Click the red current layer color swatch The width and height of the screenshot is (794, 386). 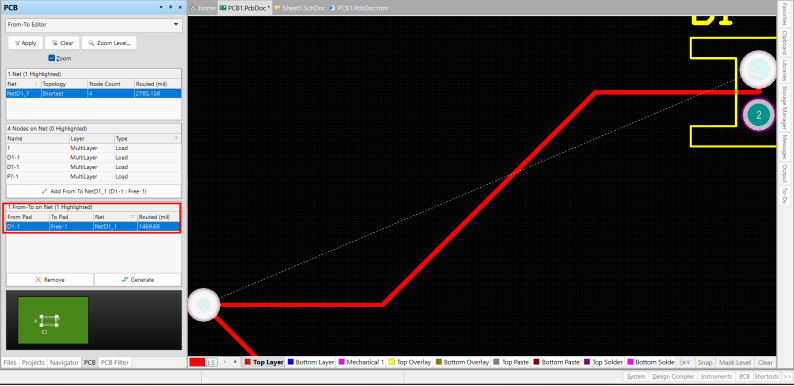tap(197, 362)
